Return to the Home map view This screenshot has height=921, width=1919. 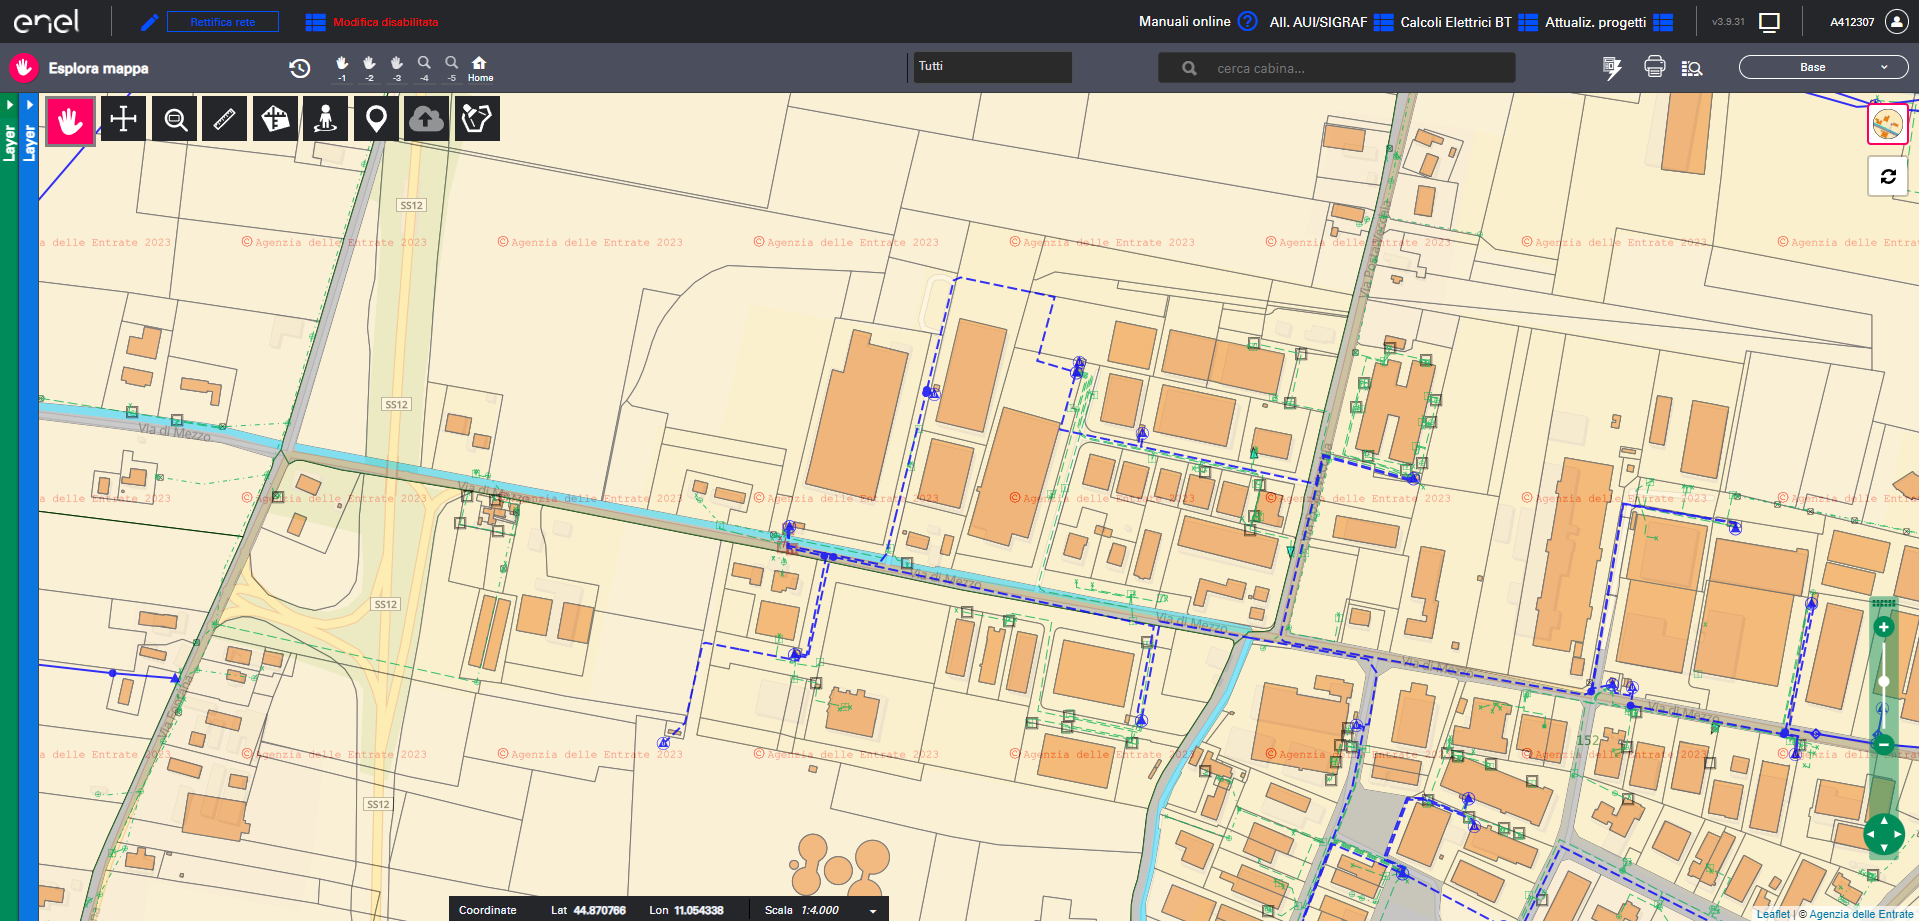pos(480,68)
